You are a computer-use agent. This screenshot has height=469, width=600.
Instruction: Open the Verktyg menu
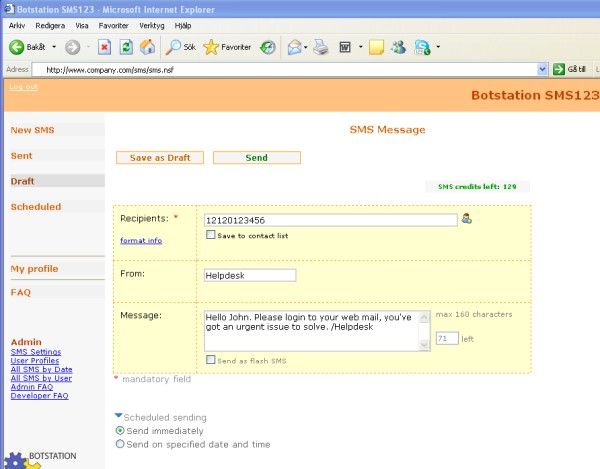click(152, 26)
